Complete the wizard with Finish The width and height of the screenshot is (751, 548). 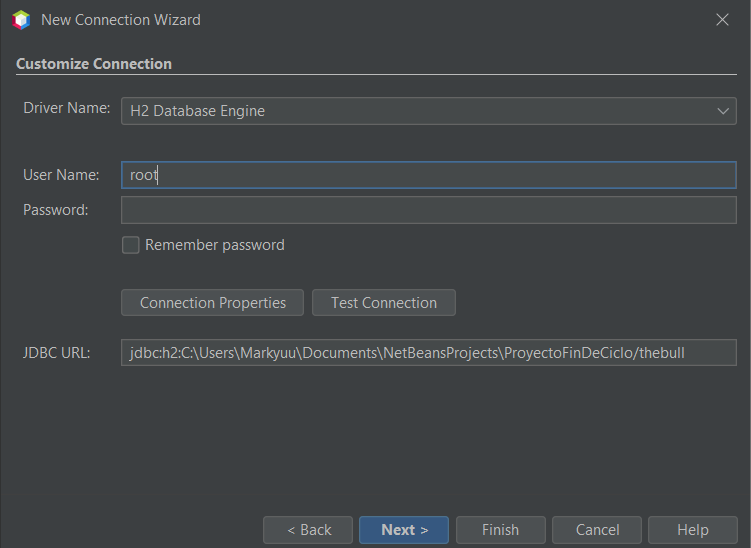pyautogui.click(x=501, y=530)
